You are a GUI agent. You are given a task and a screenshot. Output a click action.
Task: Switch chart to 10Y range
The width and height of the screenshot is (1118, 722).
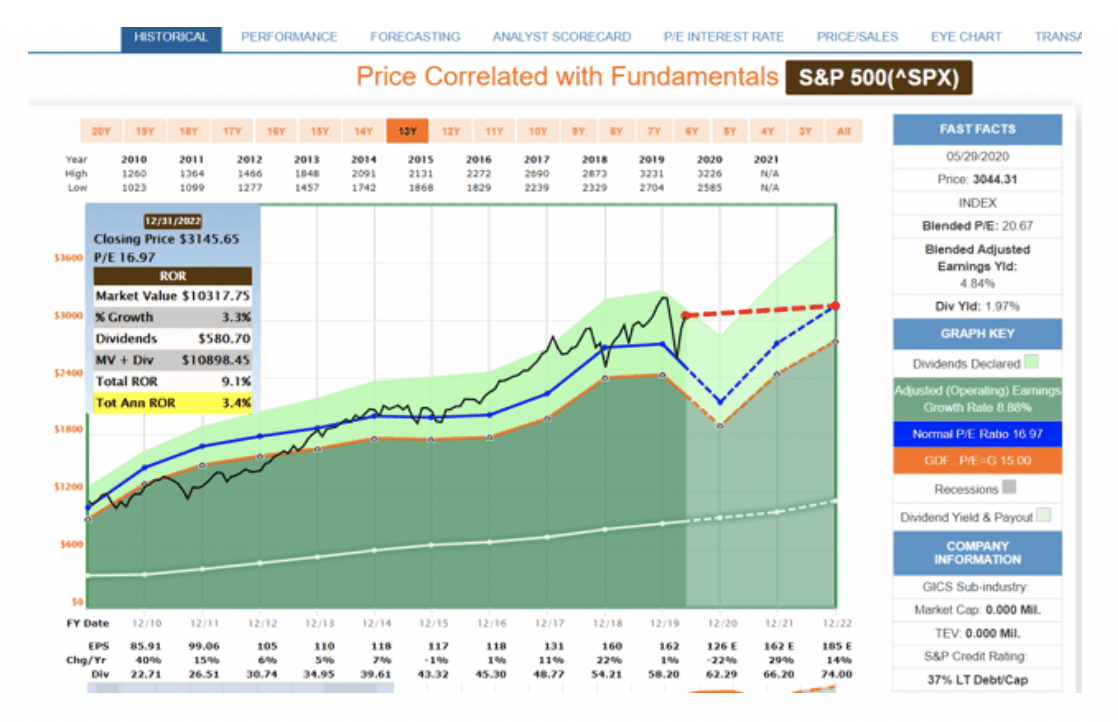pos(538,131)
